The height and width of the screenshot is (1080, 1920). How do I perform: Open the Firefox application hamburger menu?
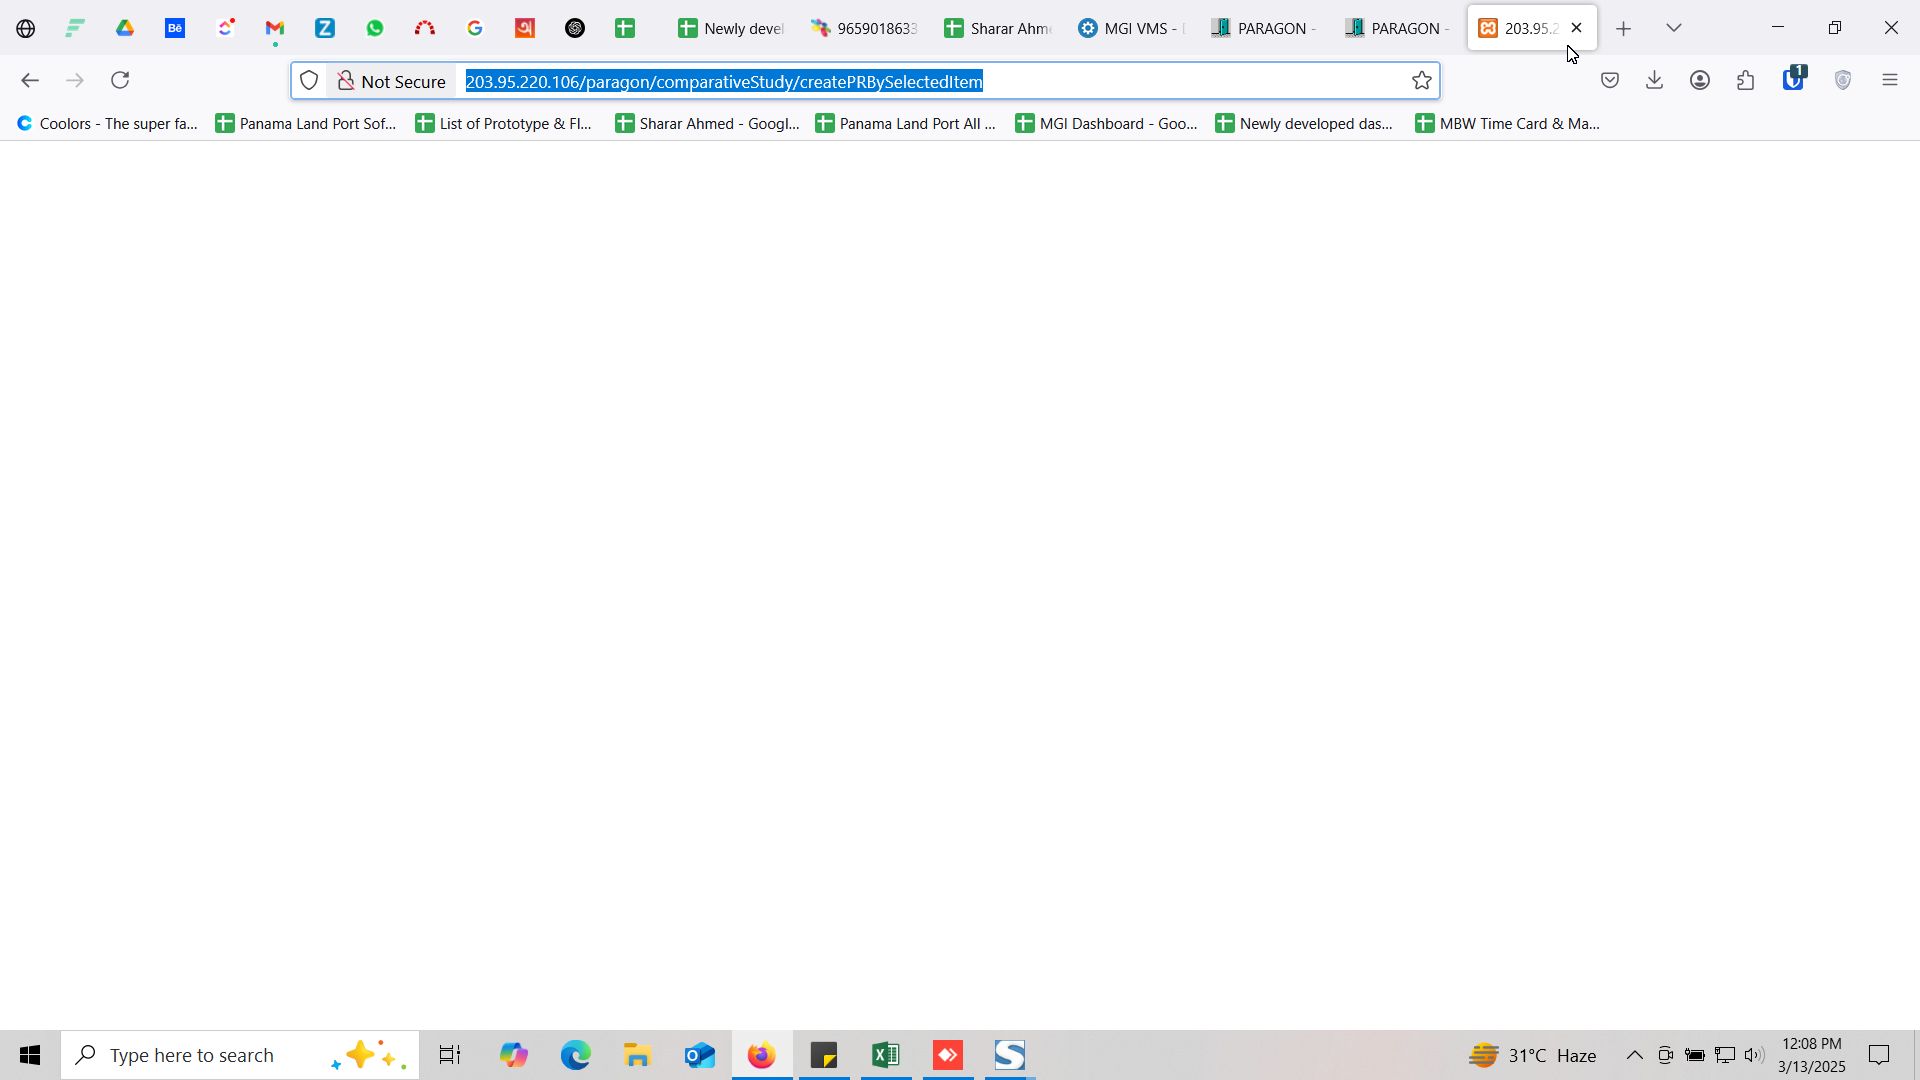tap(1889, 80)
